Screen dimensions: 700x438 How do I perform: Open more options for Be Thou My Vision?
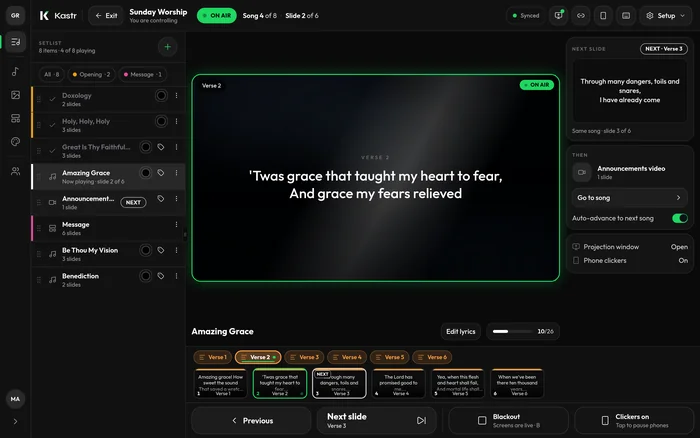click(x=176, y=250)
